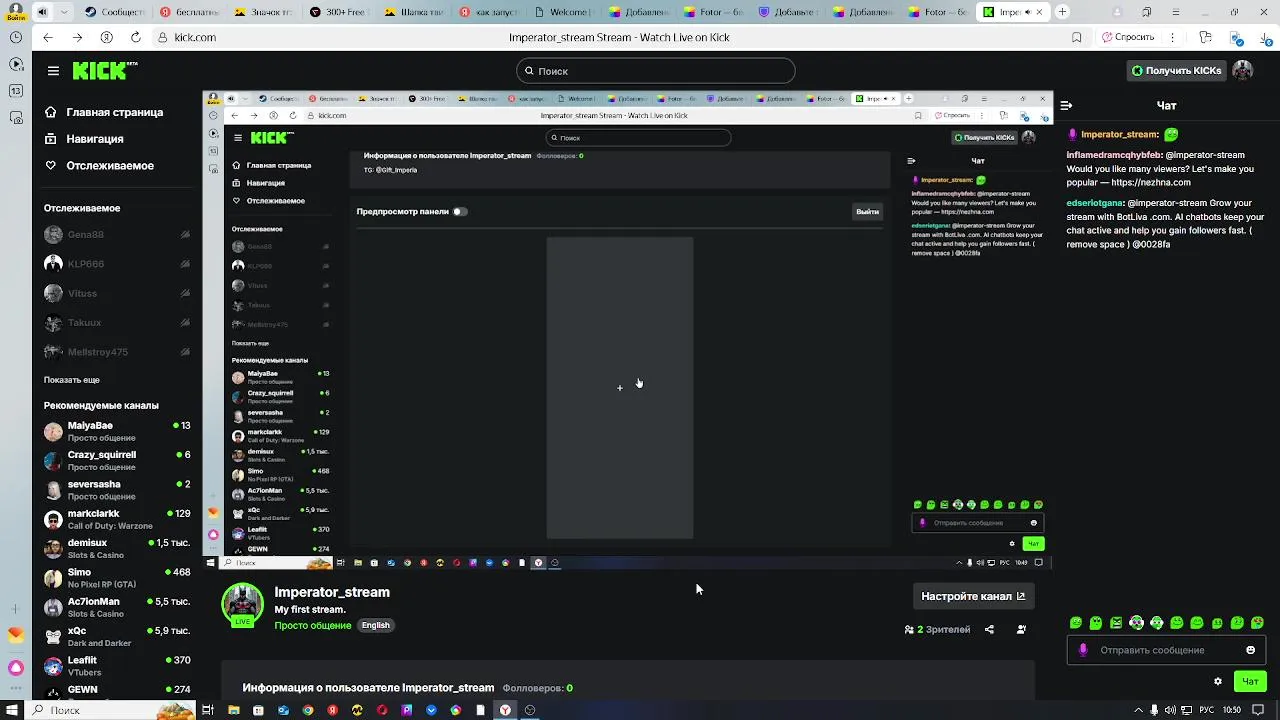
Task: Switch to the как запуст browser tab
Action: pyautogui.click(x=490, y=12)
